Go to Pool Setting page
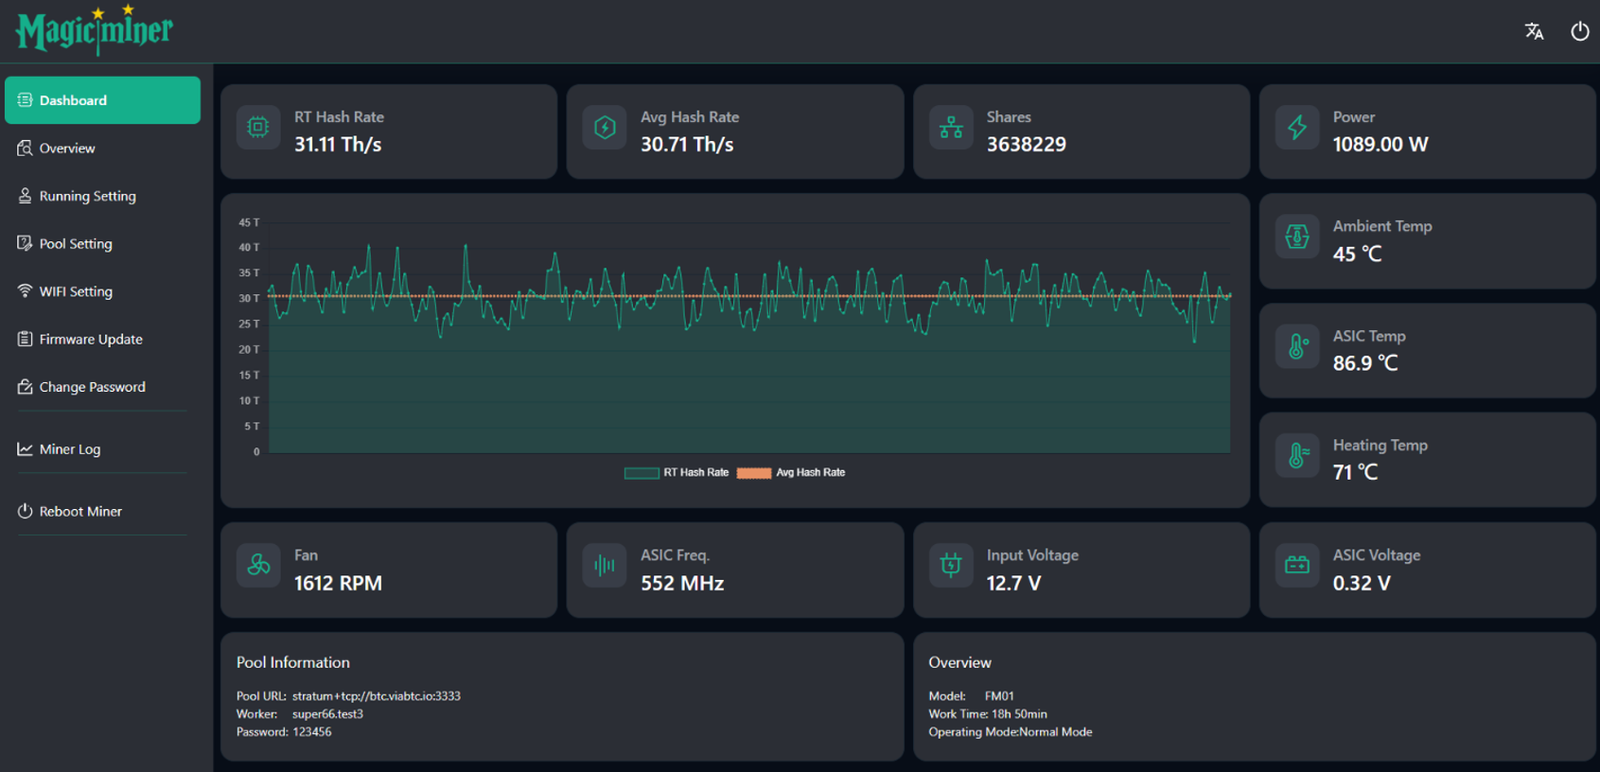1600x772 pixels. tap(75, 244)
